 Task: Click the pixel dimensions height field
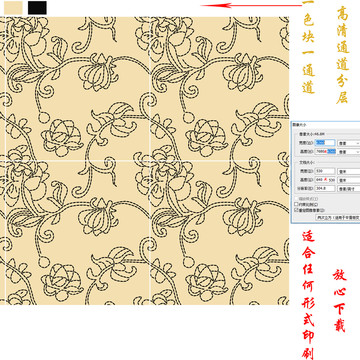325,151
